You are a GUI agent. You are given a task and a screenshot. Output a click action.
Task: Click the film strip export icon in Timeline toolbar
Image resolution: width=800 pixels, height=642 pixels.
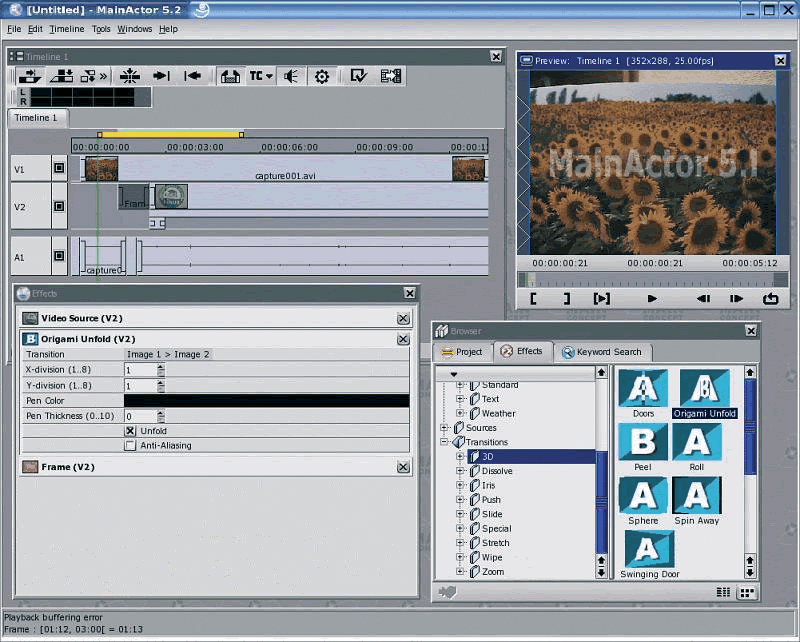click(391, 77)
